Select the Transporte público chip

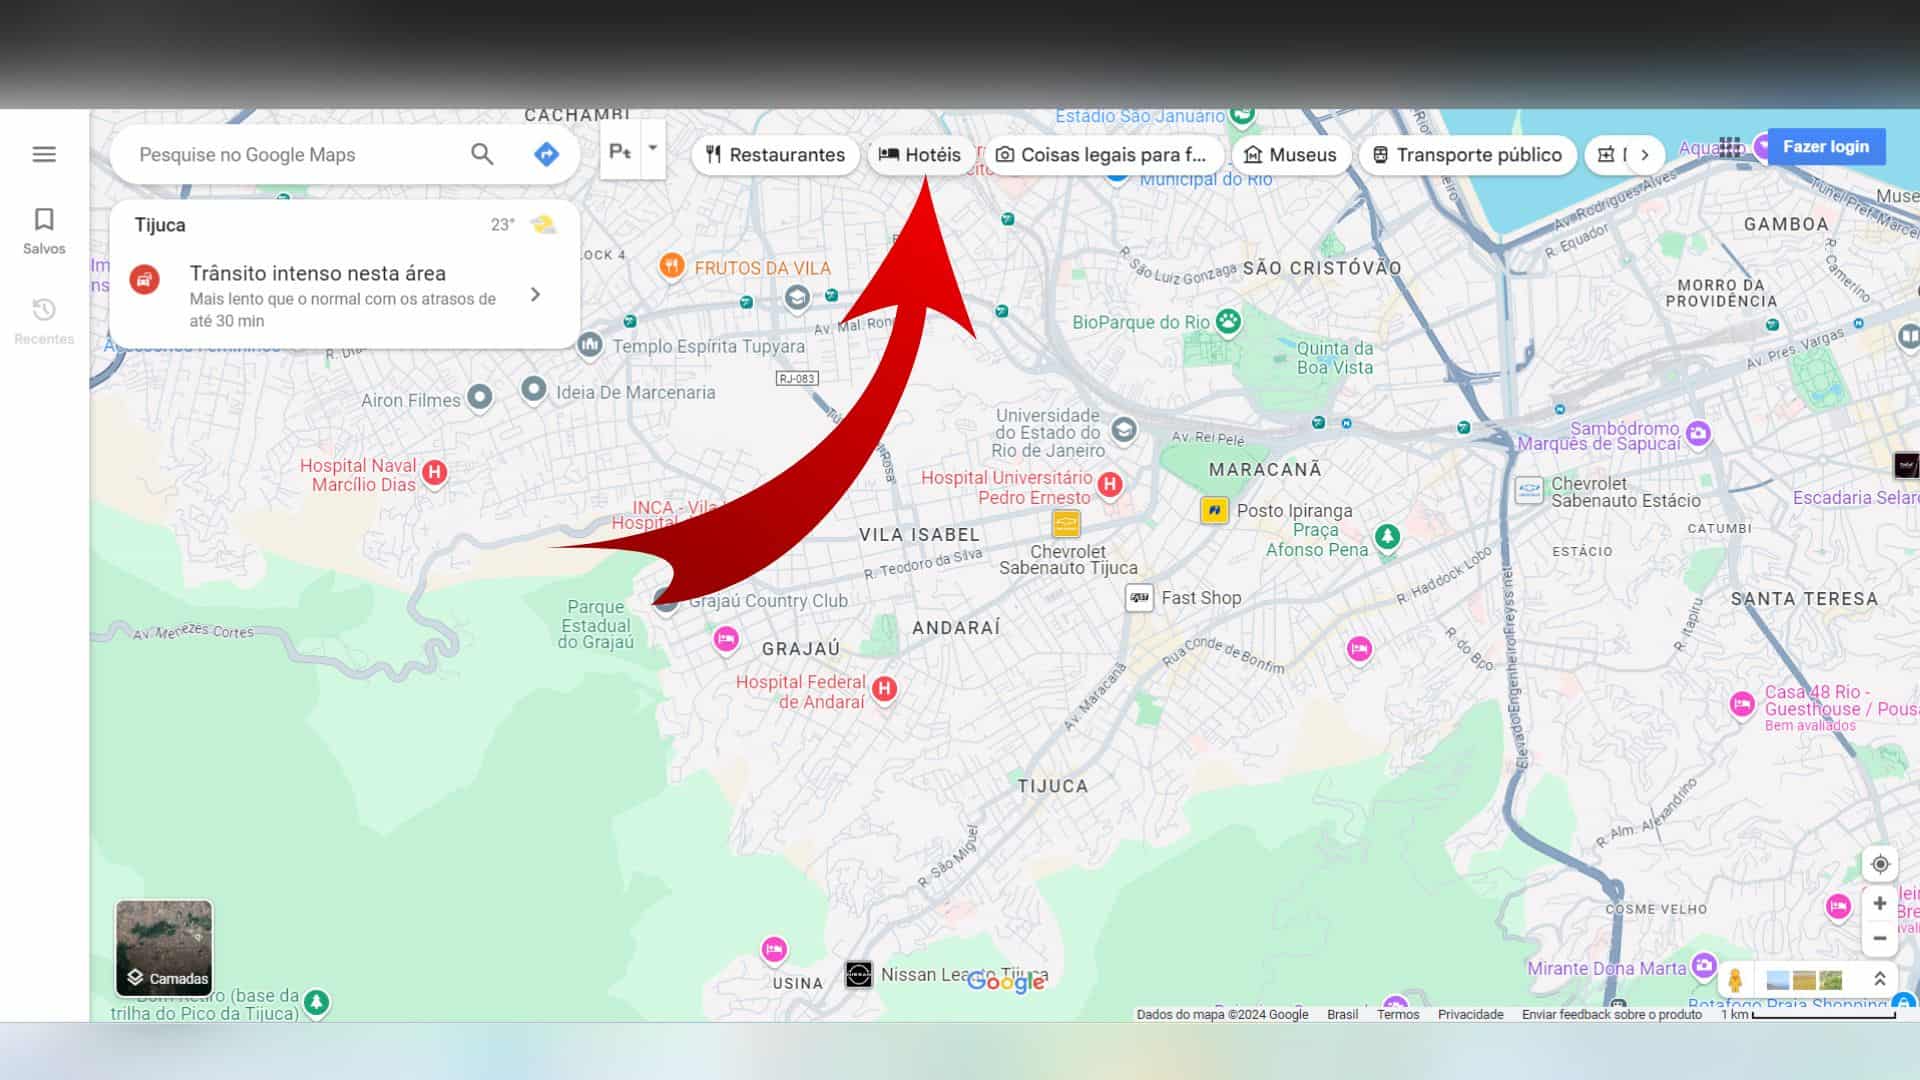coord(1467,155)
